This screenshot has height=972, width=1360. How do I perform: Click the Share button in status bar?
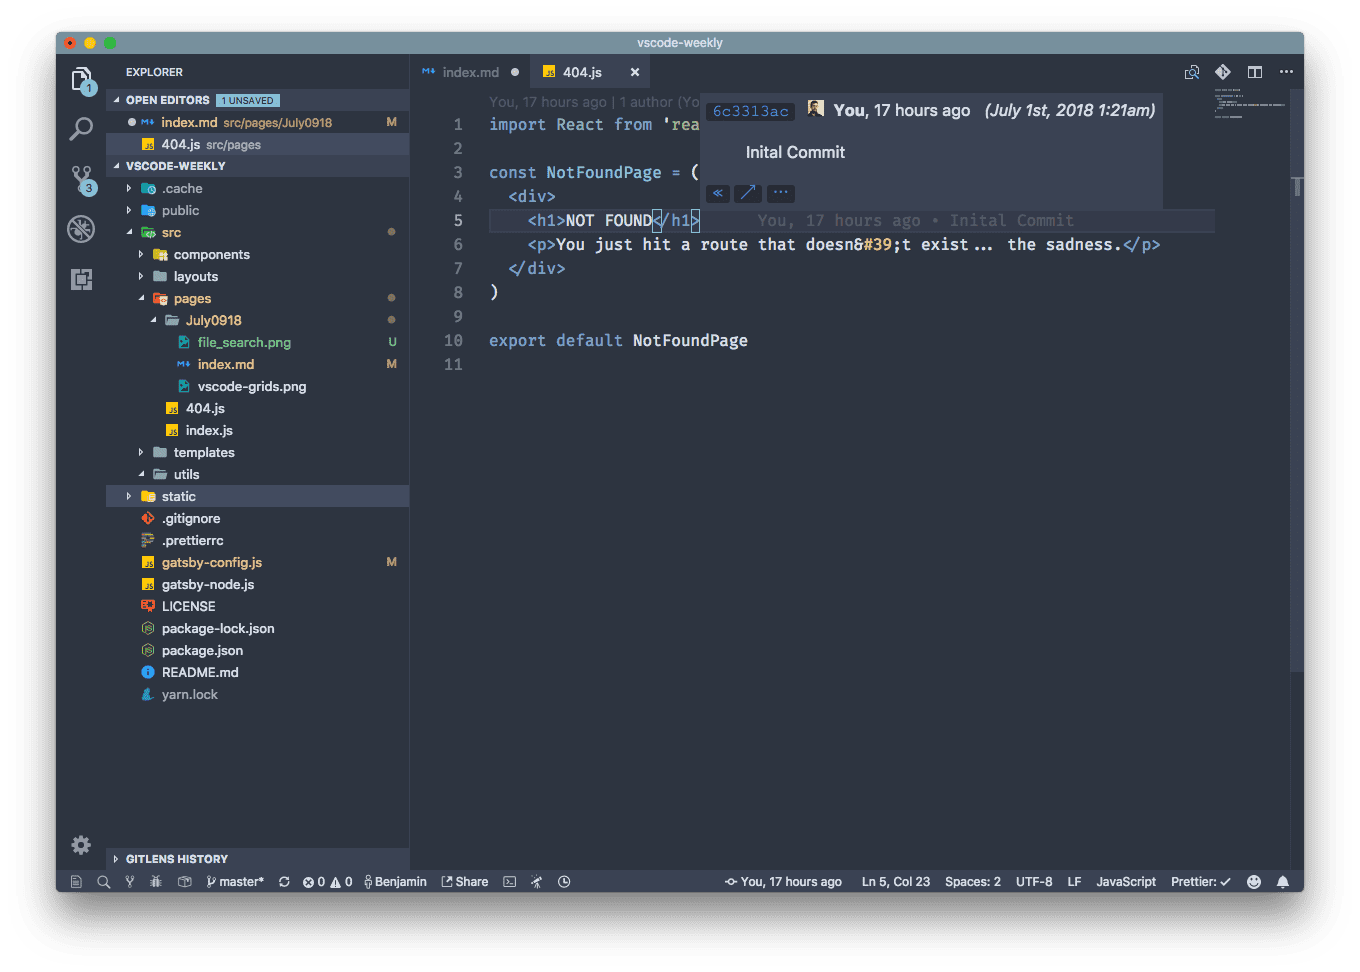(x=466, y=882)
